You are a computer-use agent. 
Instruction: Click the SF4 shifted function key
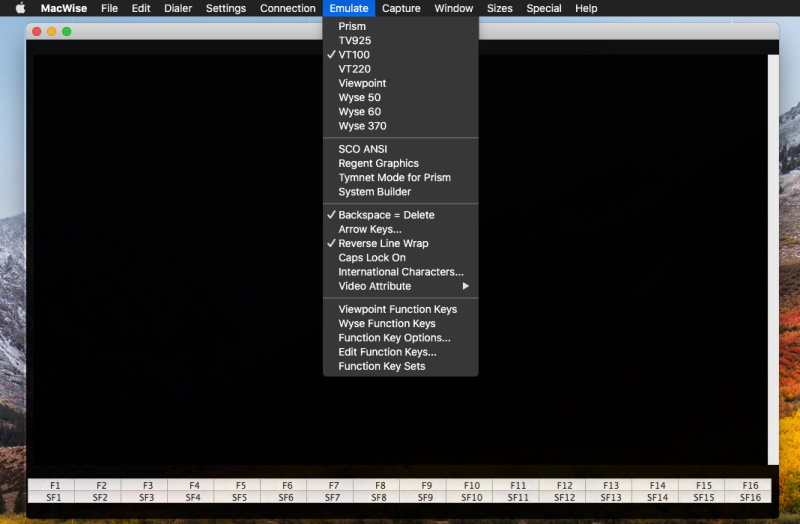tap(191, 497)
